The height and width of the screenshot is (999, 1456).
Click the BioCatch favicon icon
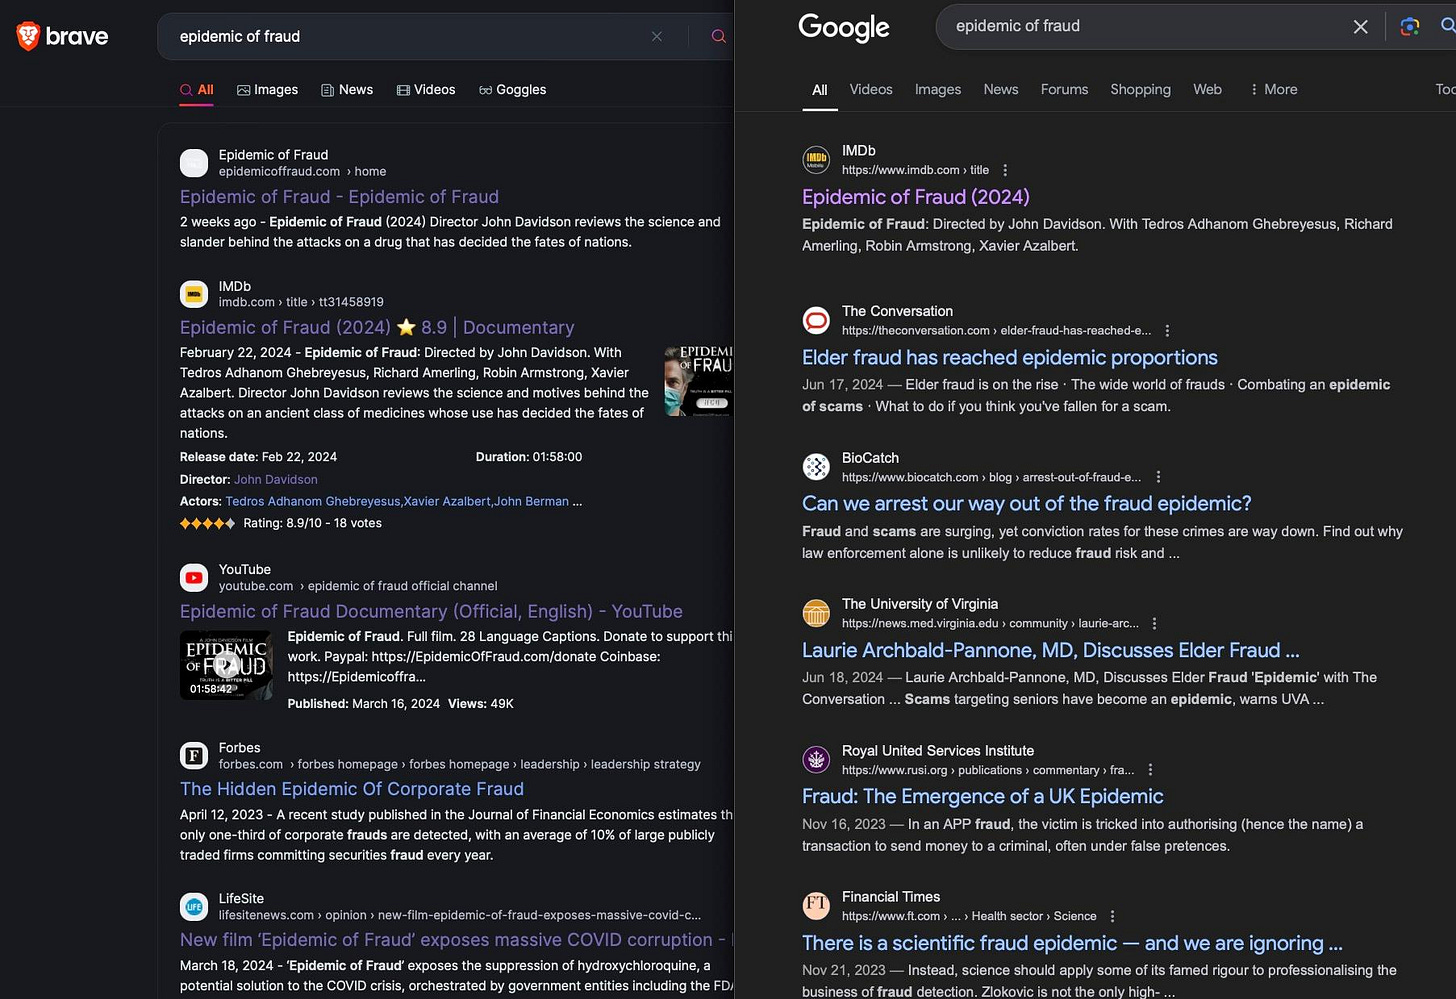(x=817, y=467)
